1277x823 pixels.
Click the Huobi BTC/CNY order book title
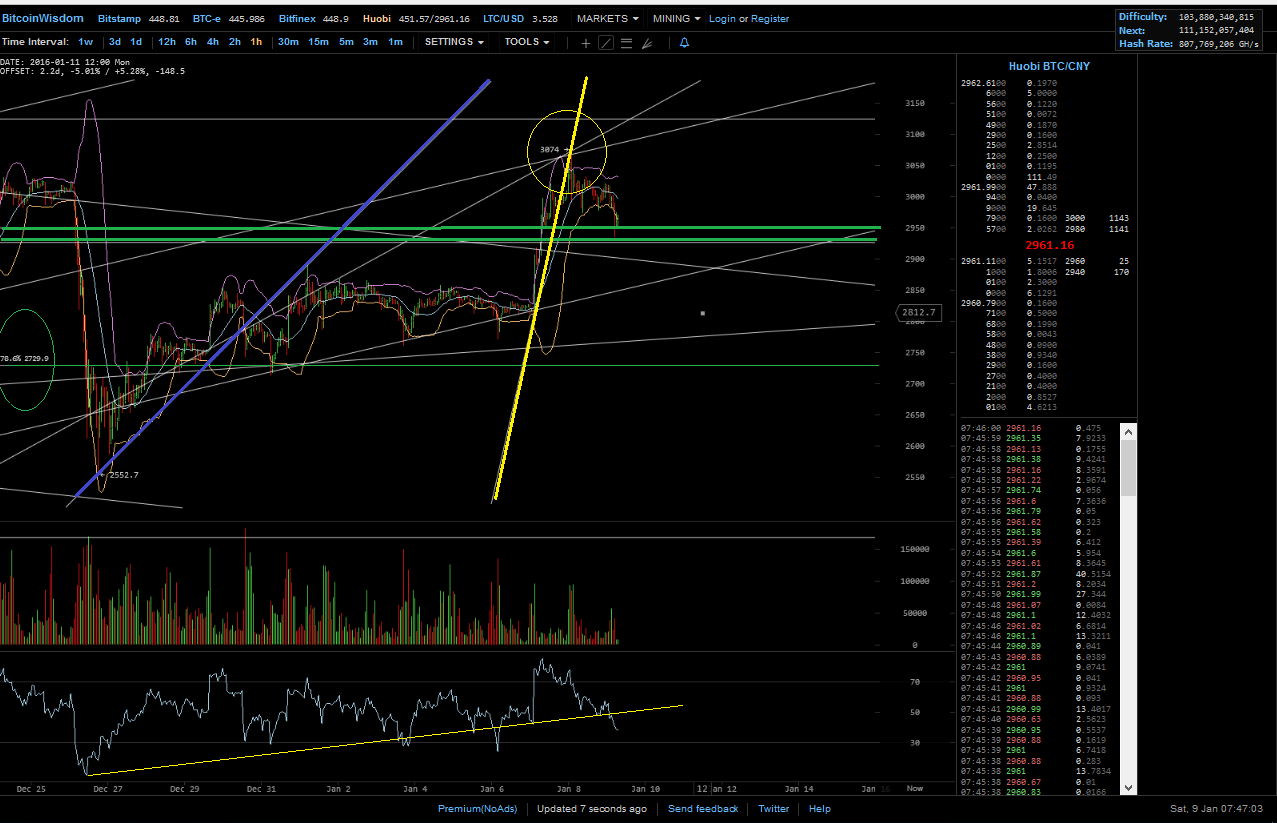pyautogui.click(x=1049, y=66)
